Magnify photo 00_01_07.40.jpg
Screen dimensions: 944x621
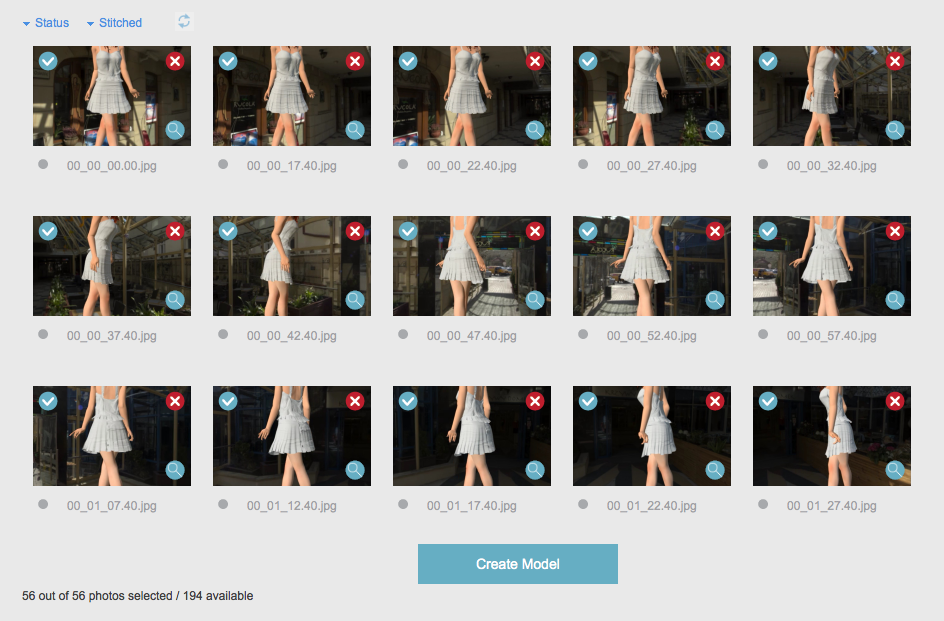click(175, 470)
